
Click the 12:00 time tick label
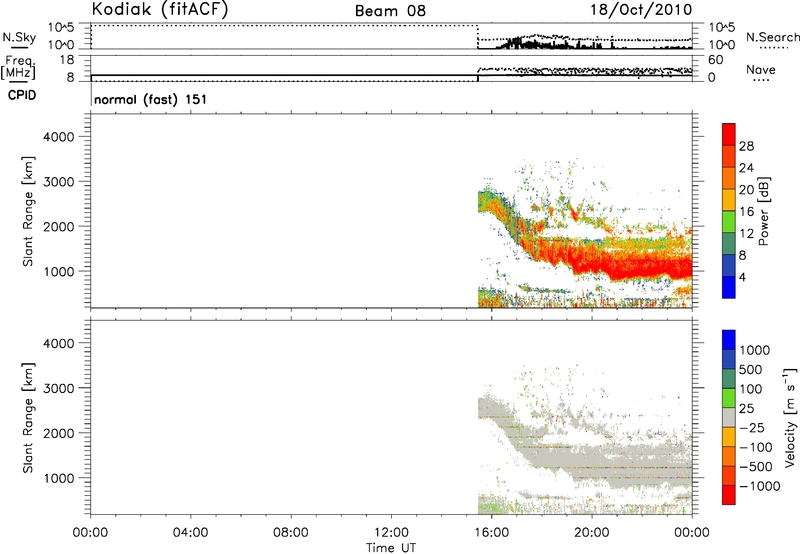pos(391,533)
